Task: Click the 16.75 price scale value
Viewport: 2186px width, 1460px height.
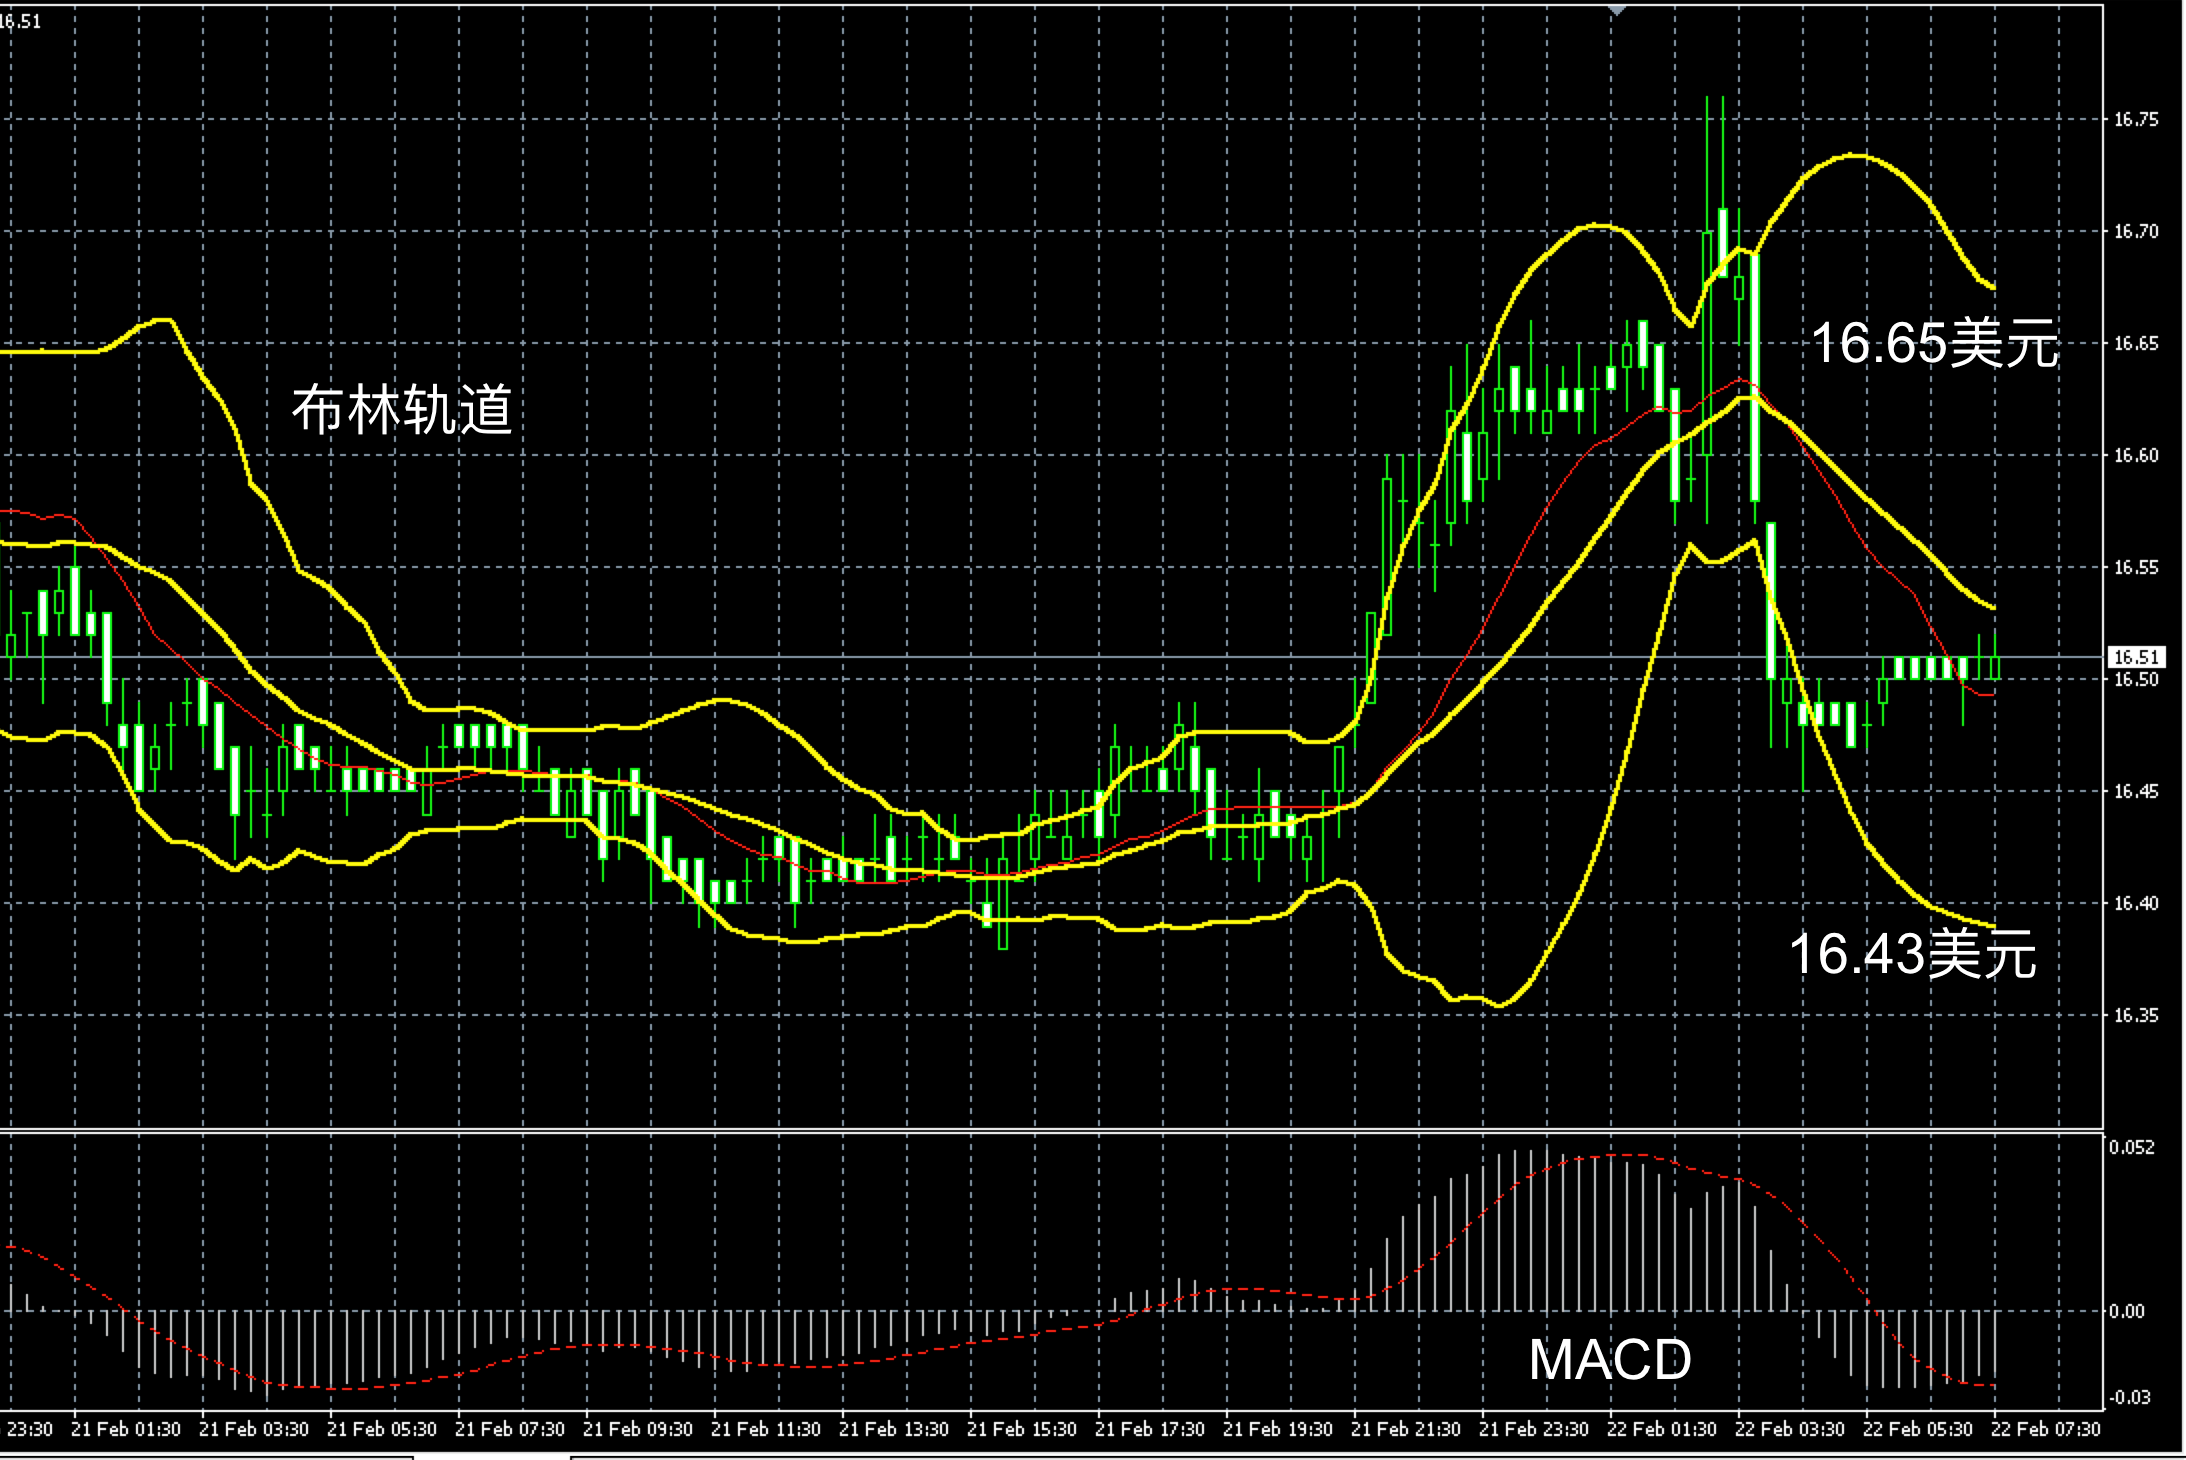Action: (2136, 120)
